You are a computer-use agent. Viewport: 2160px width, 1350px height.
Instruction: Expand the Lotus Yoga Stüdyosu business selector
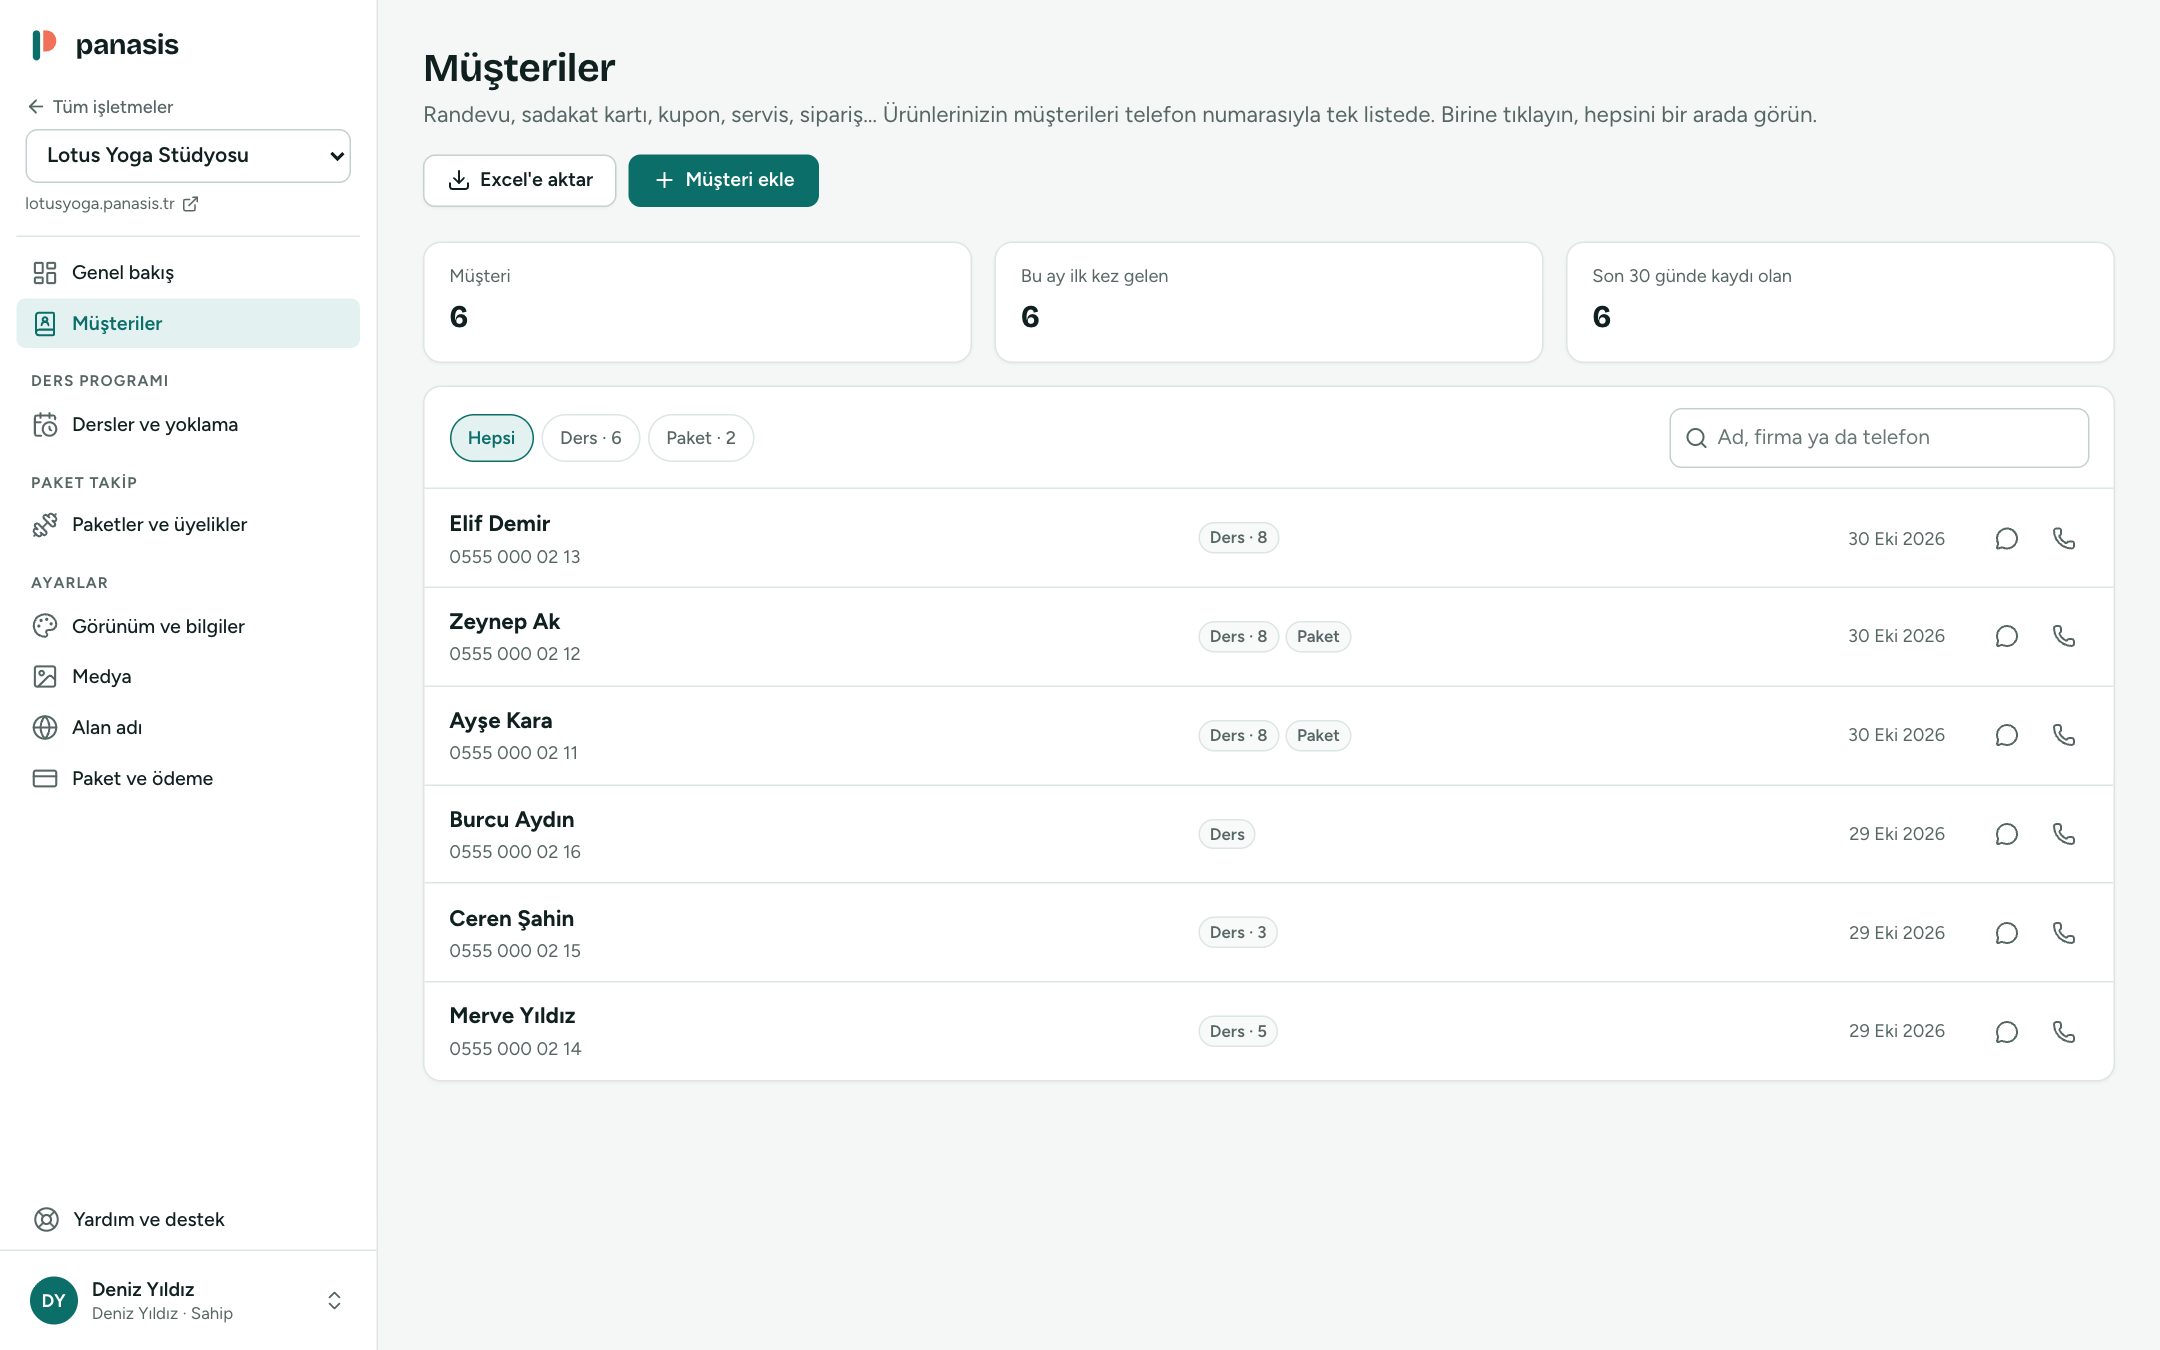tap(188, 155)
